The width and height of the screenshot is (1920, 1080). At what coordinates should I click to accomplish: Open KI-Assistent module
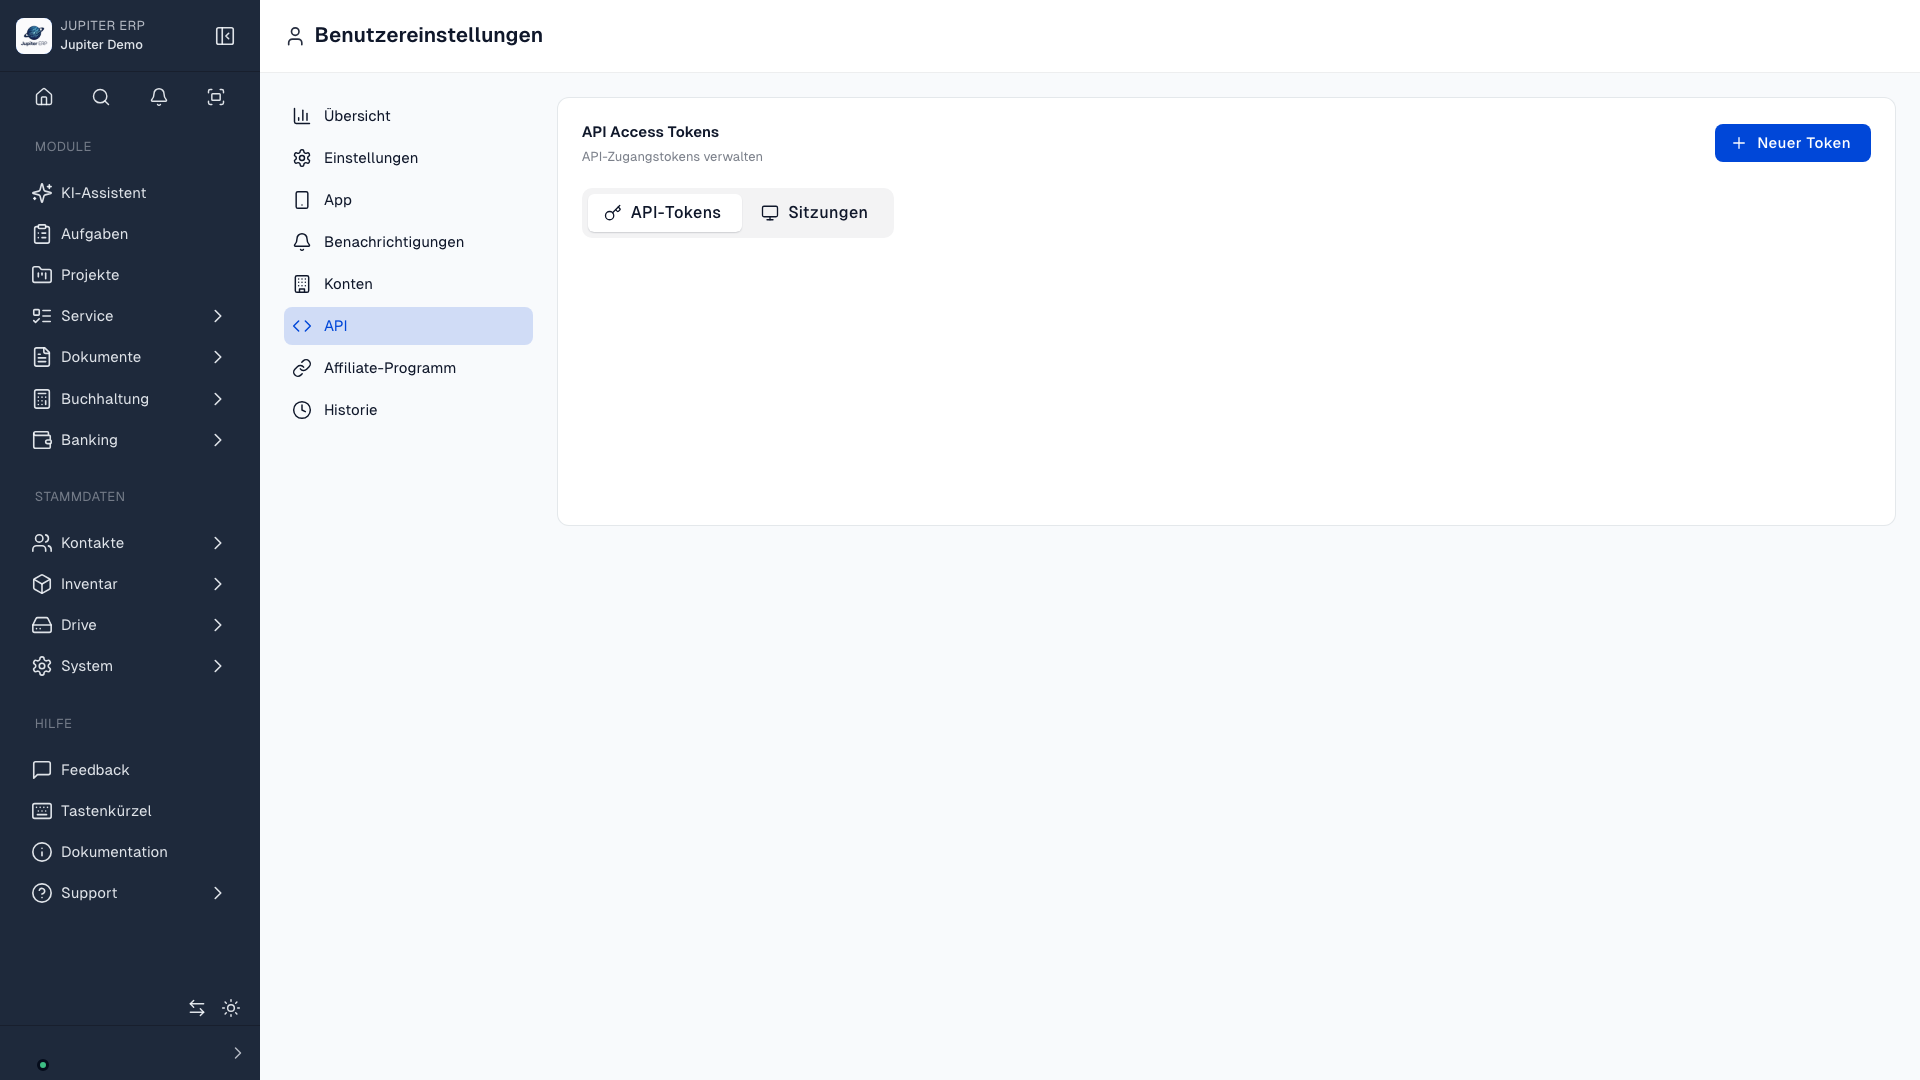[x=130, y=193]
